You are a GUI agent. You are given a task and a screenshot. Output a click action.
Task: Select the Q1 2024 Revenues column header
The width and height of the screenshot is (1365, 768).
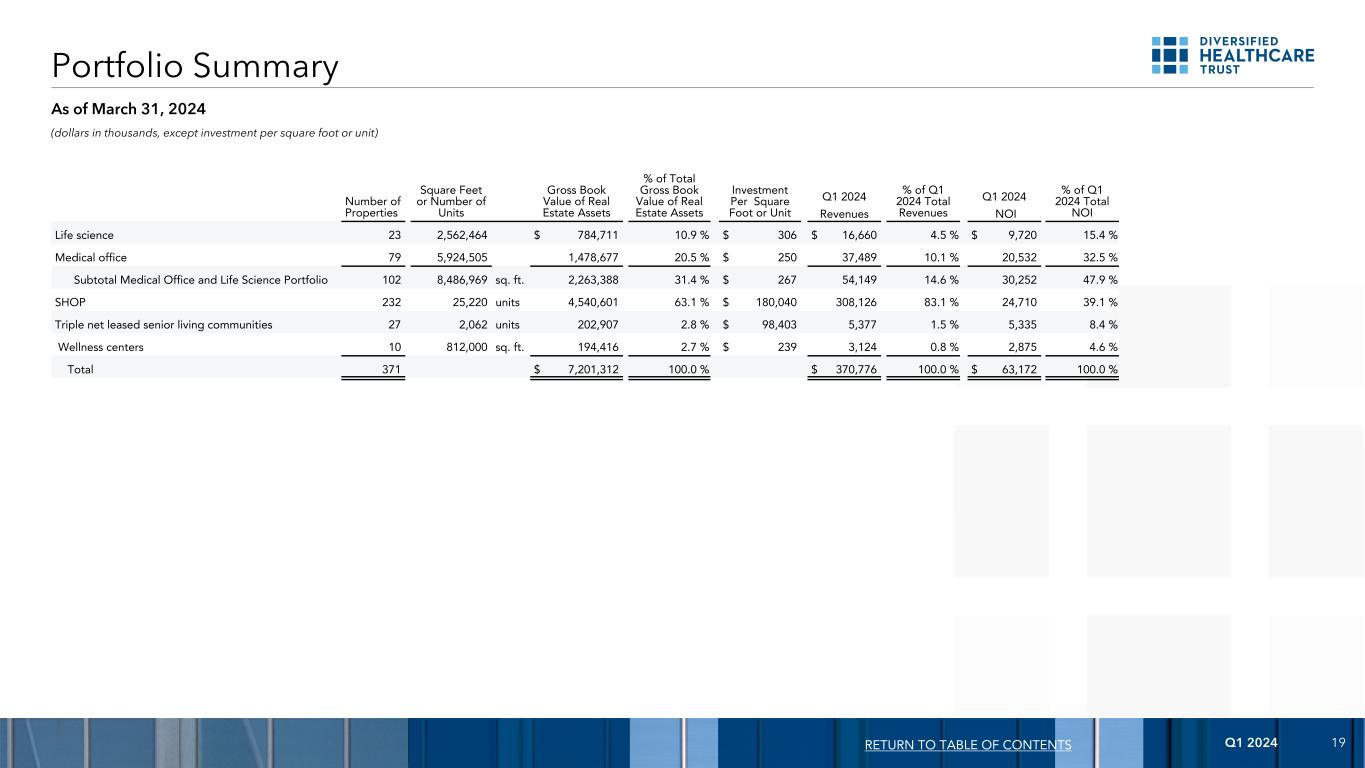845,205
